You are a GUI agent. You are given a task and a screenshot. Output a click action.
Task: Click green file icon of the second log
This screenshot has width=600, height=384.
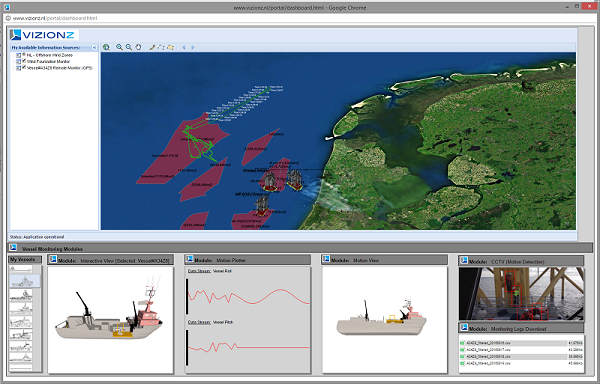pos(462,350)
